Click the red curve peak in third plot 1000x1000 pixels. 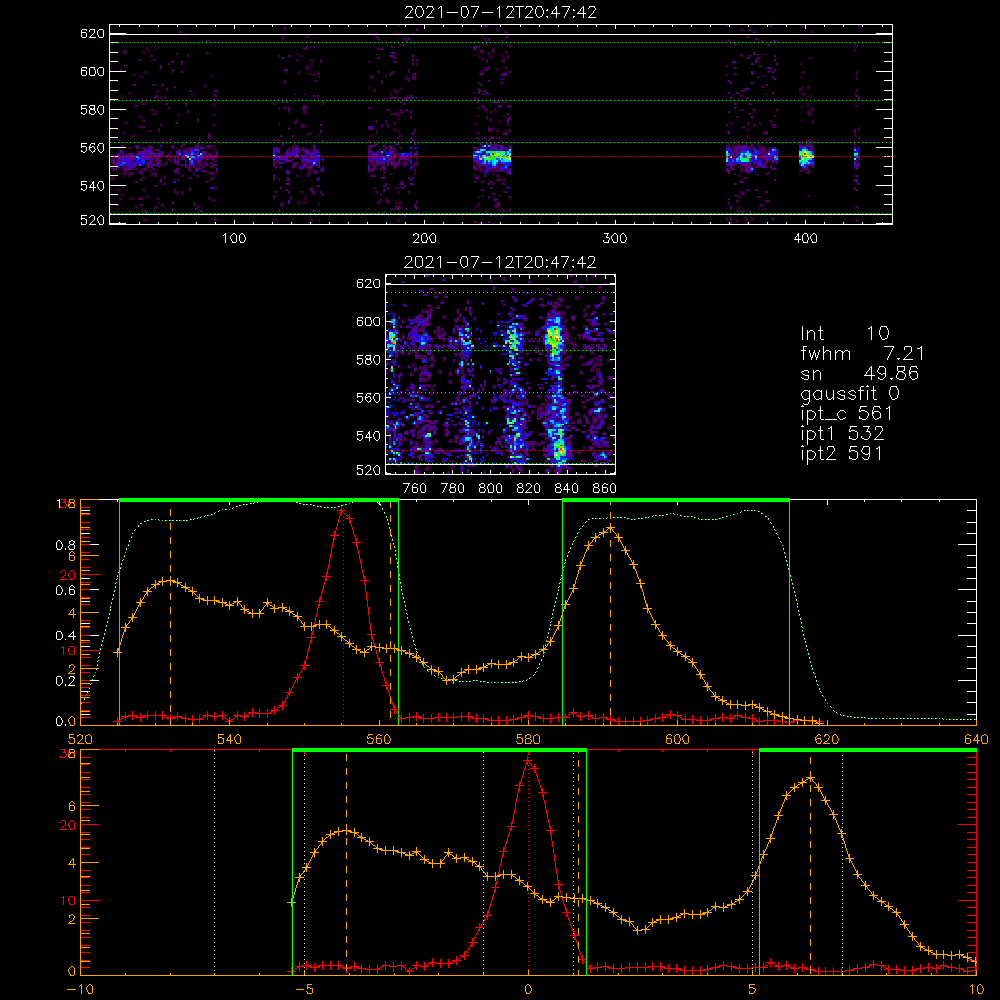tap(342, 510)
